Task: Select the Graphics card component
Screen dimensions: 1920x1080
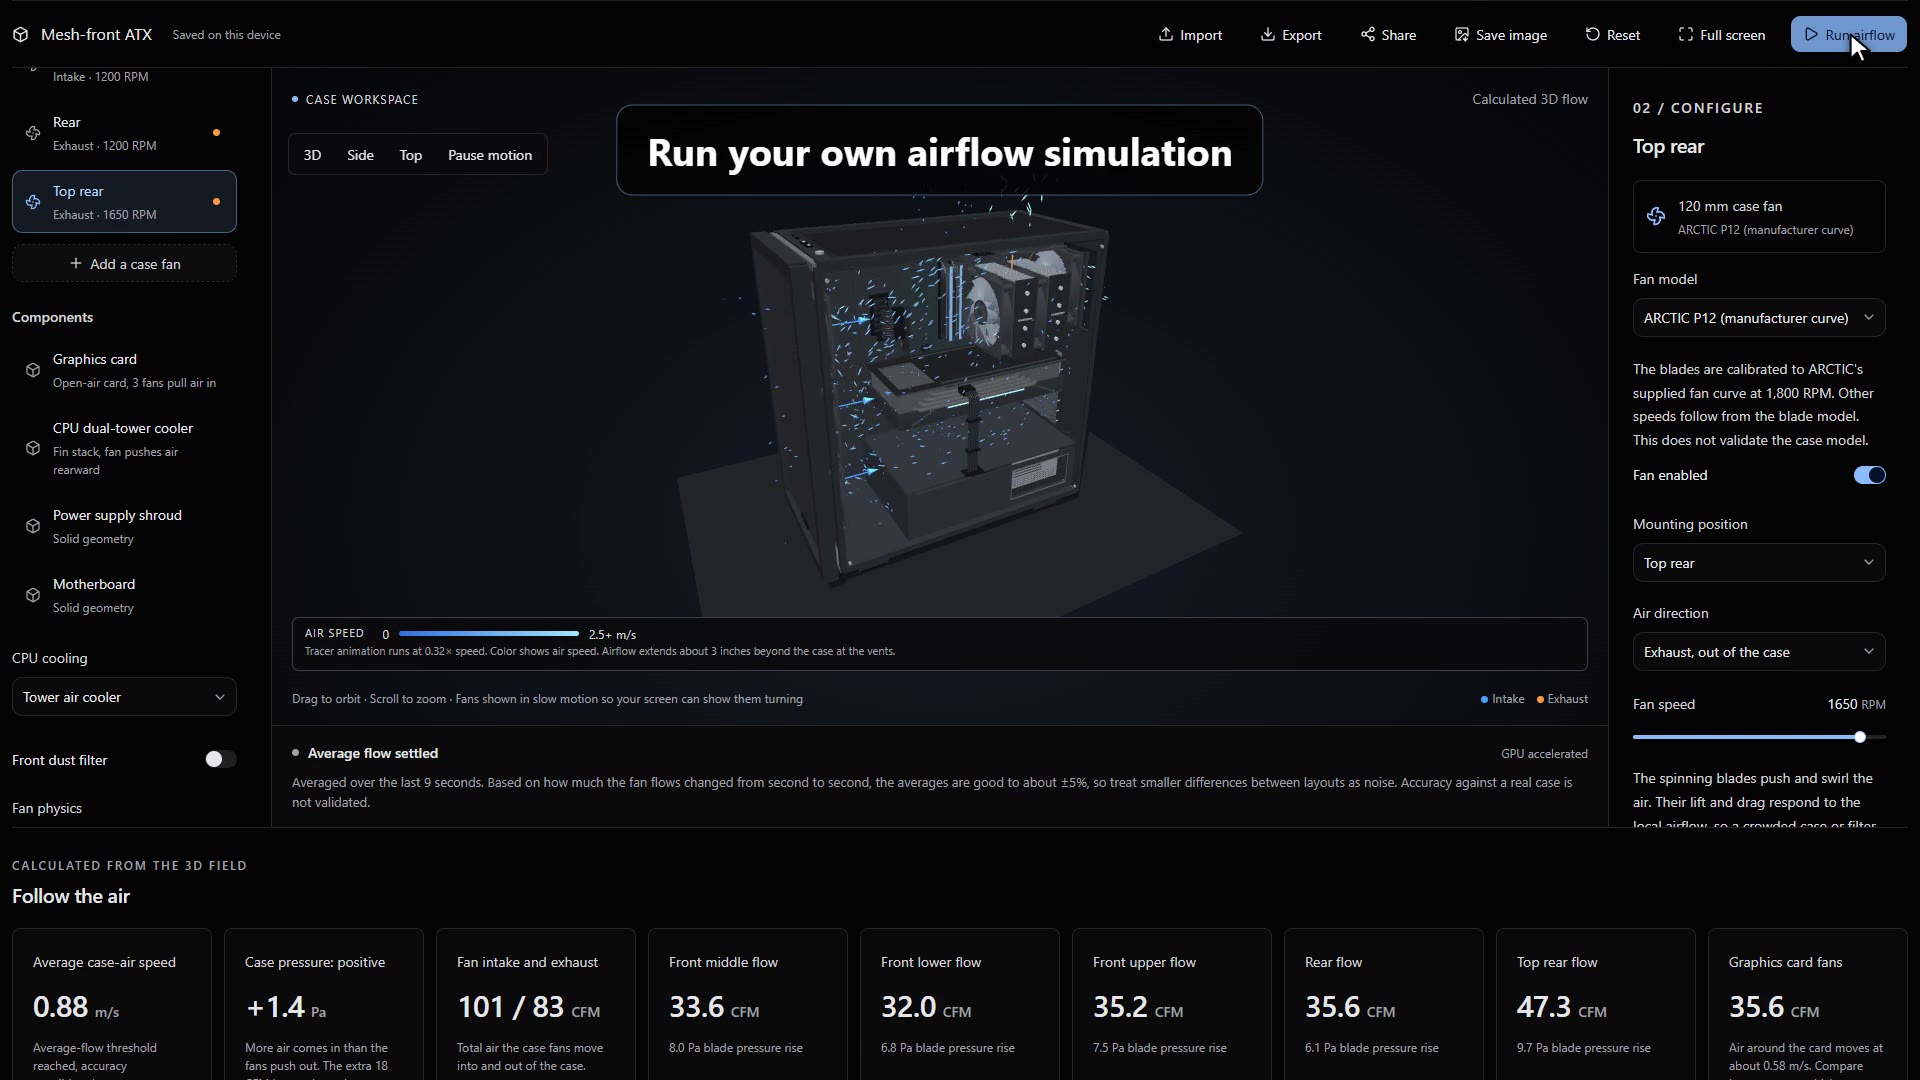Action: [x=124, y=370]
